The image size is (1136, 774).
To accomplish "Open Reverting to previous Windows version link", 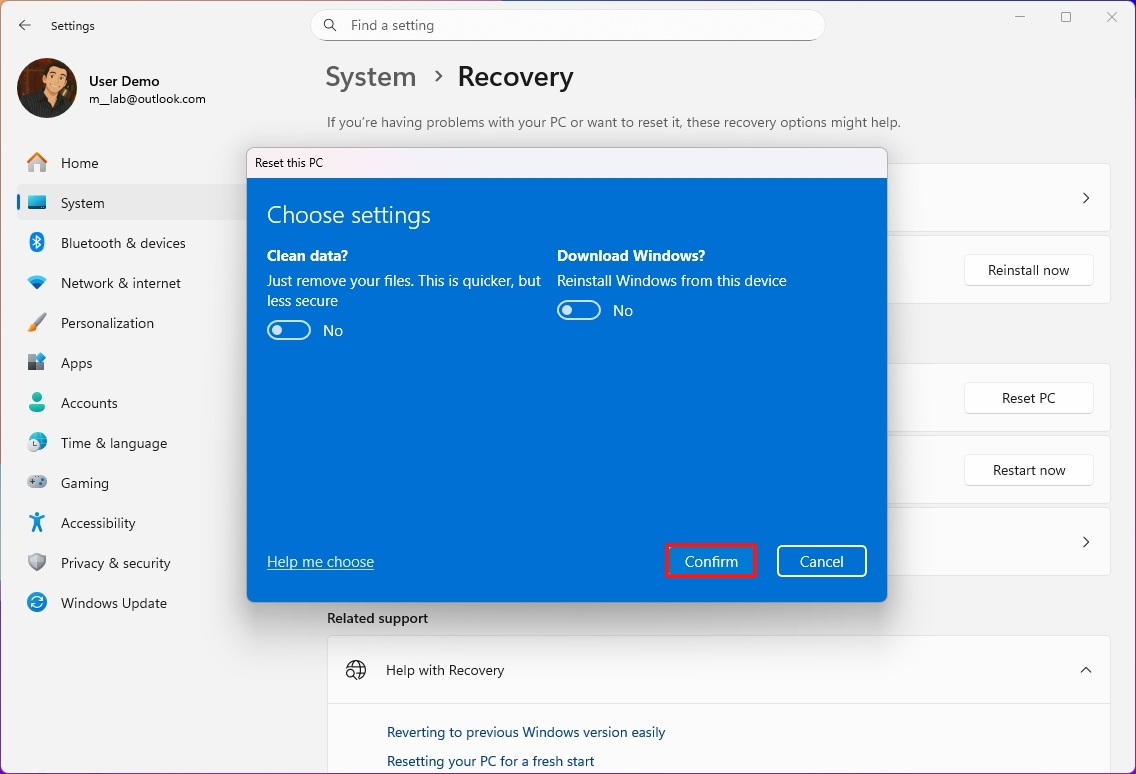I will (x=526, y=732).
